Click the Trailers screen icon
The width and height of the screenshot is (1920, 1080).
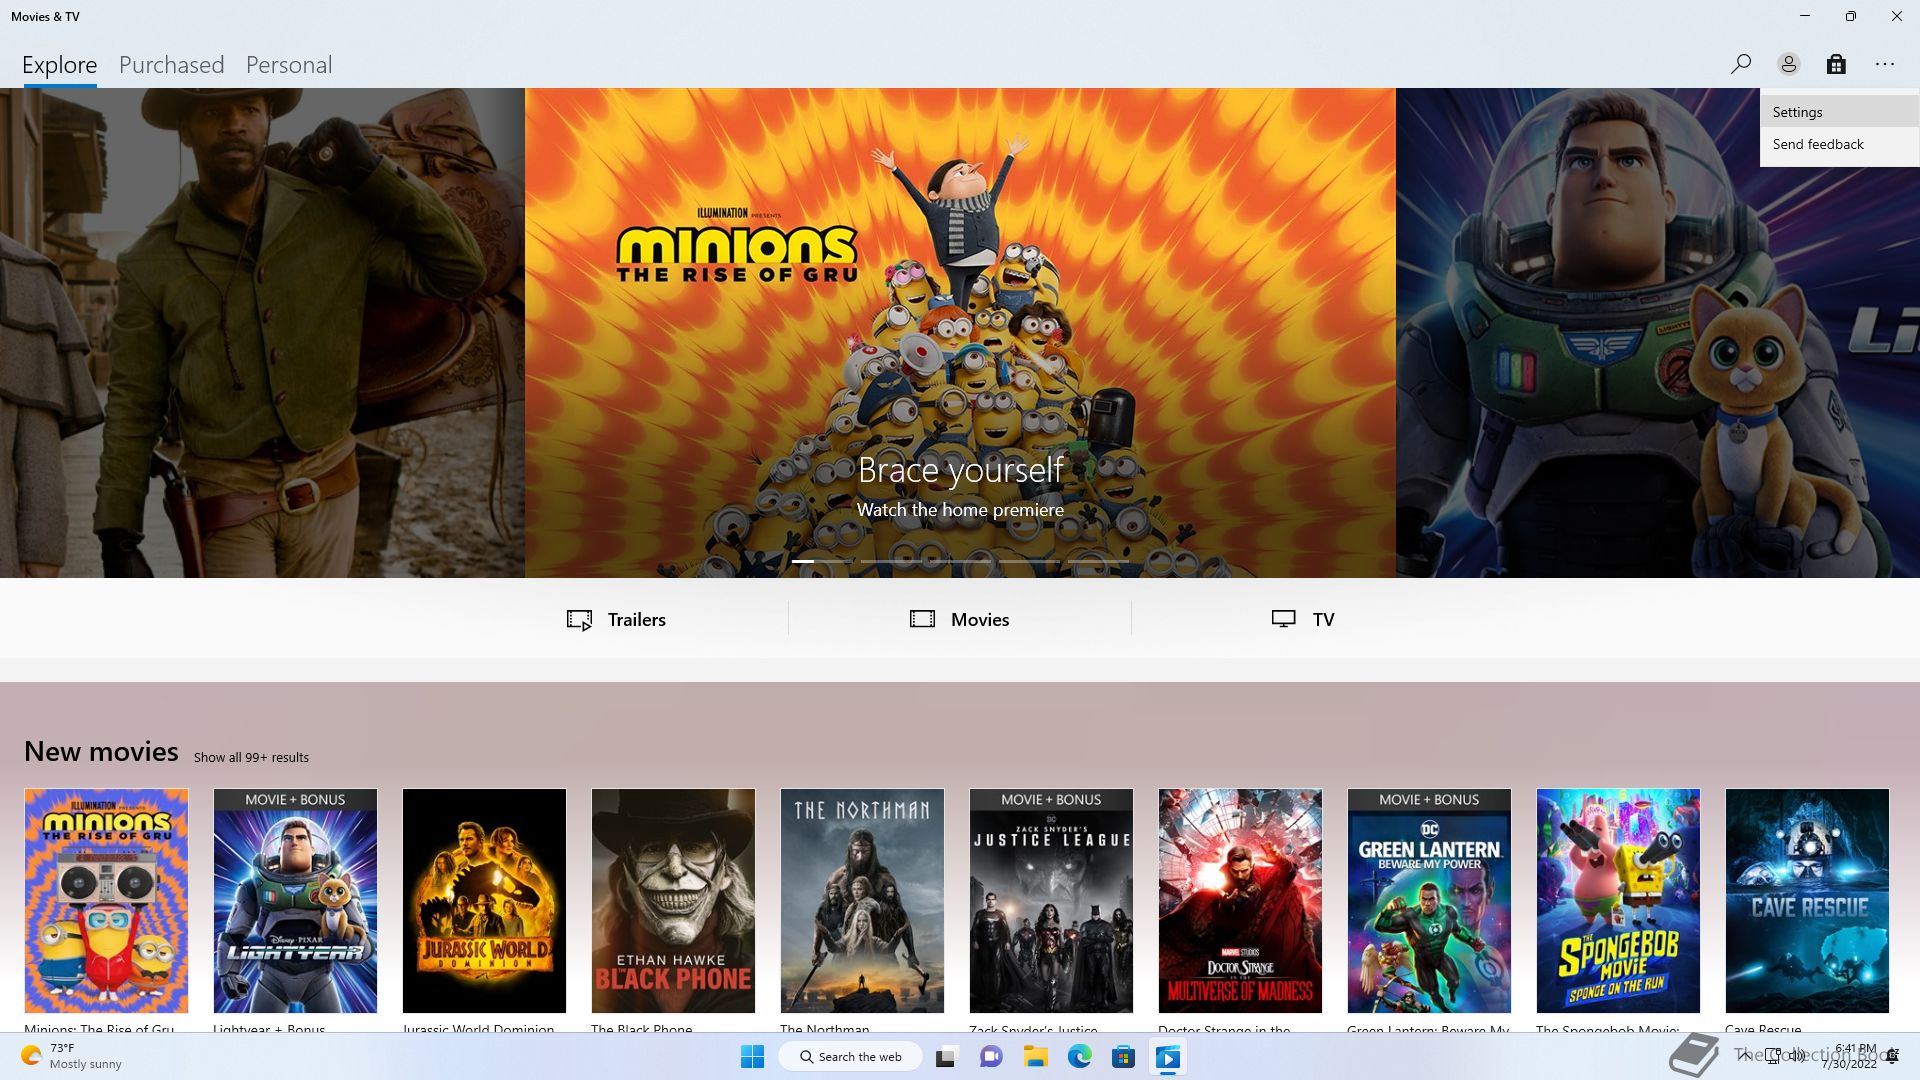[579, 620]
